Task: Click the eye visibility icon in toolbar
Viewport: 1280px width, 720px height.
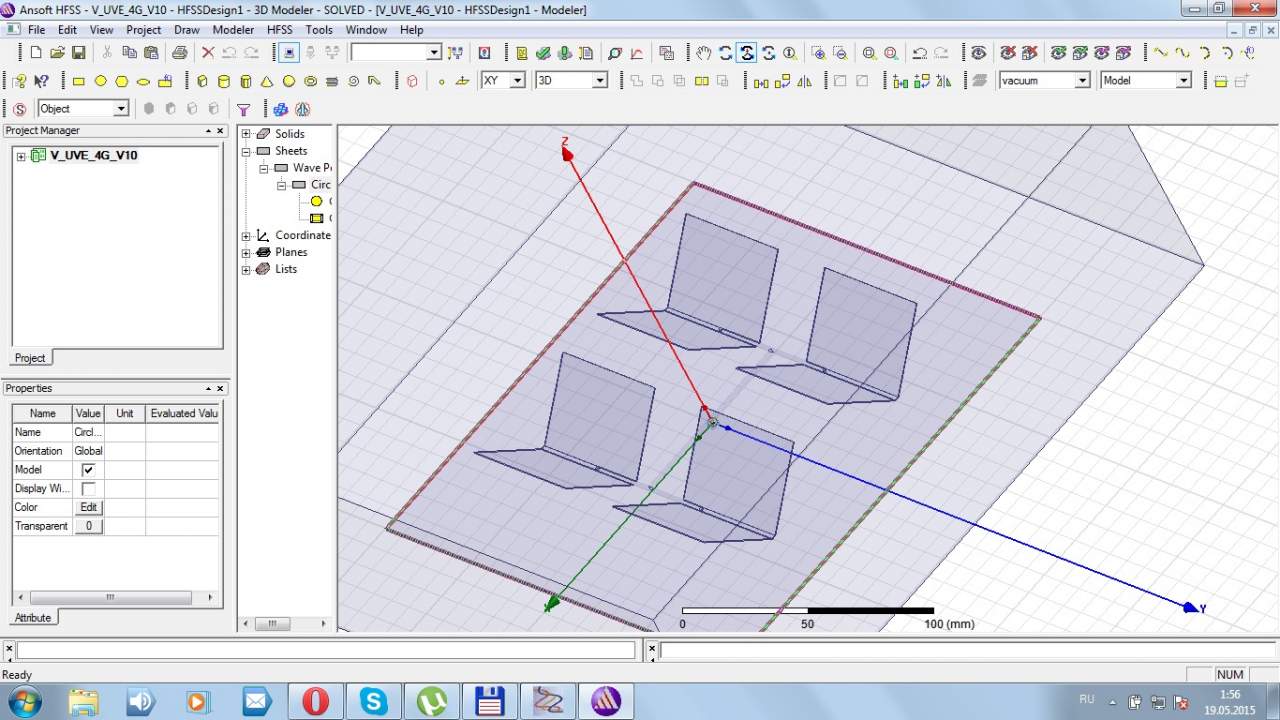Action: pyautogui.click(x=978, y=53)
